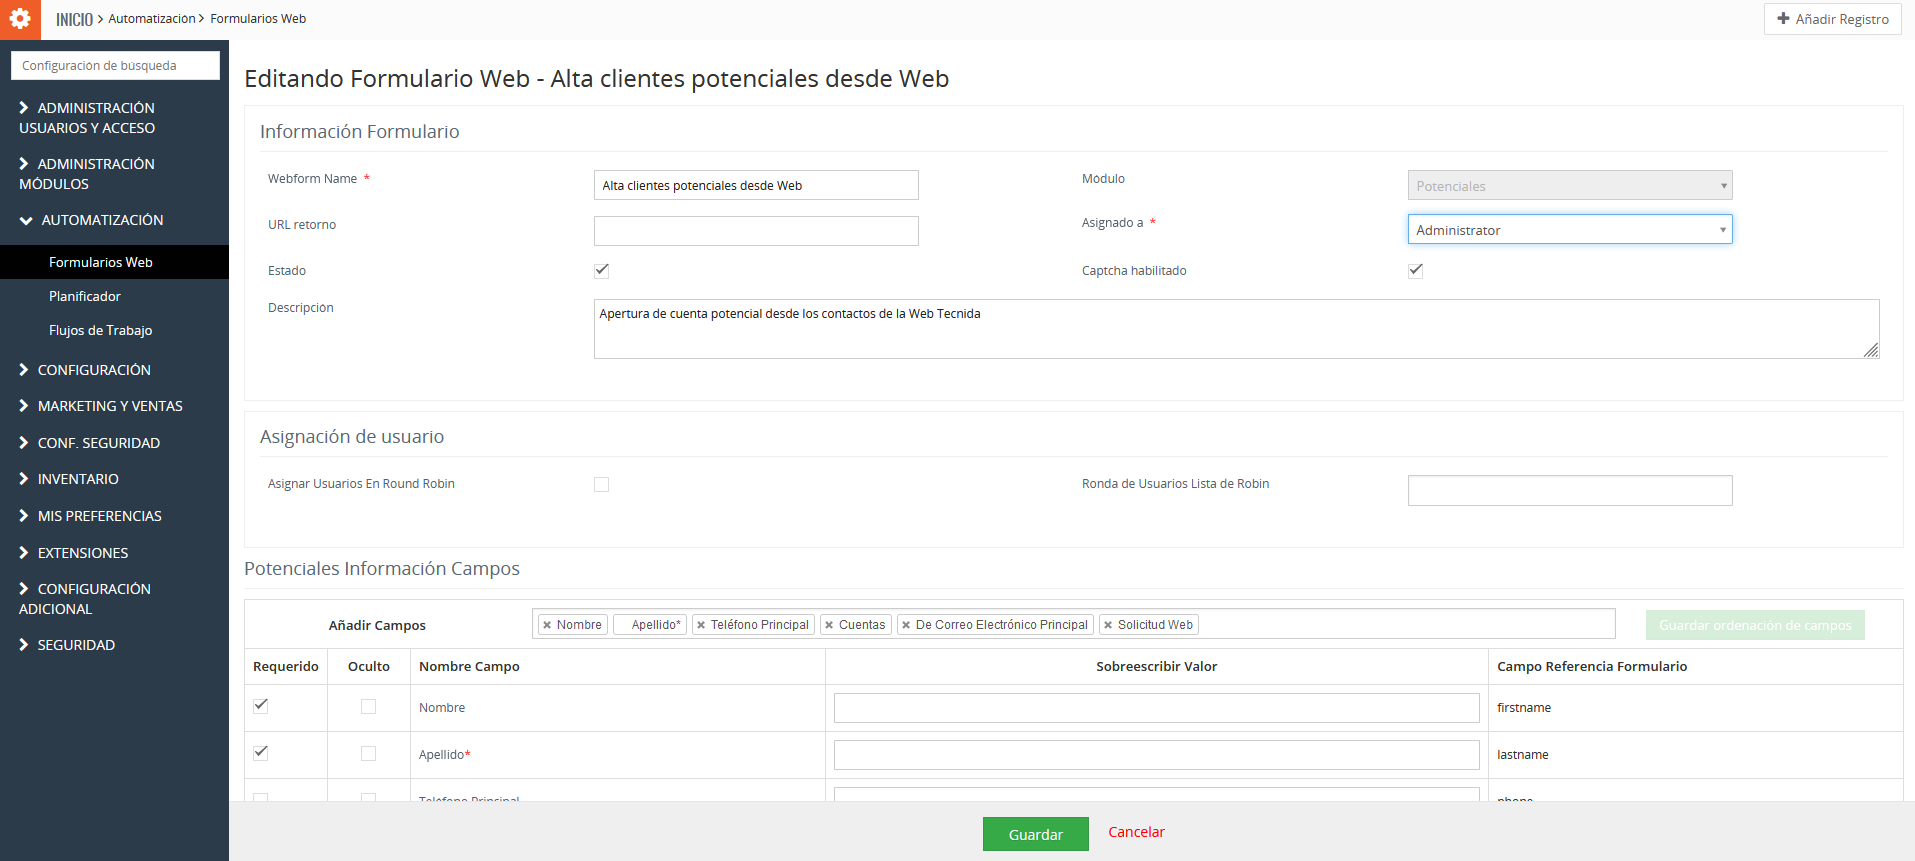
Task: Click the URL retorno input field
Action: 756,231
